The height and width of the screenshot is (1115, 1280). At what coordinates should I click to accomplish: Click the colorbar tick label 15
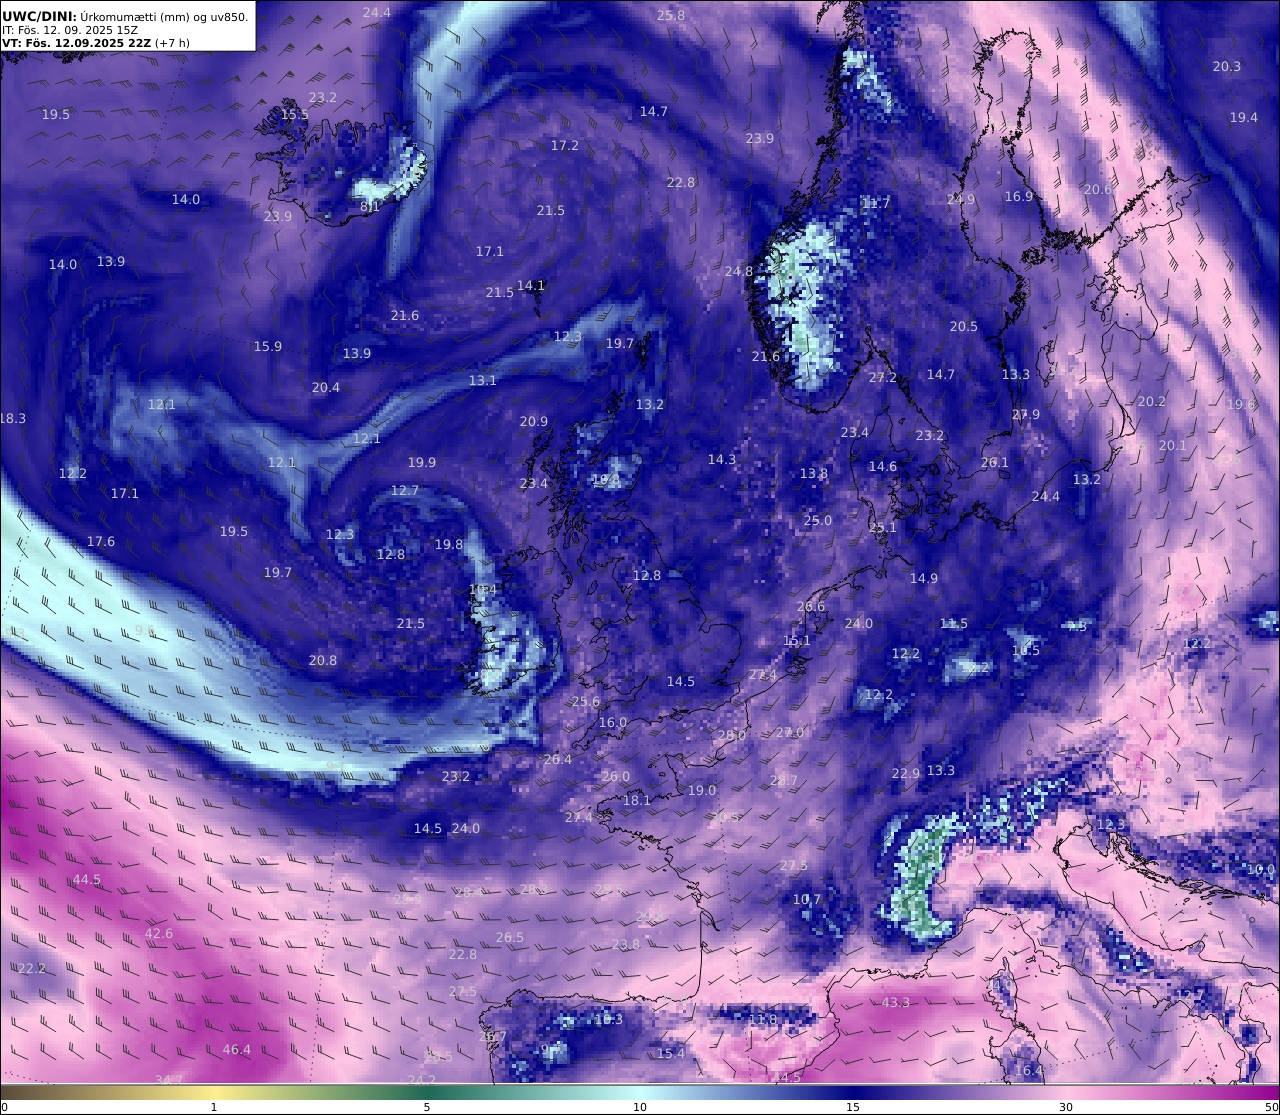(x=853, y=1107)
